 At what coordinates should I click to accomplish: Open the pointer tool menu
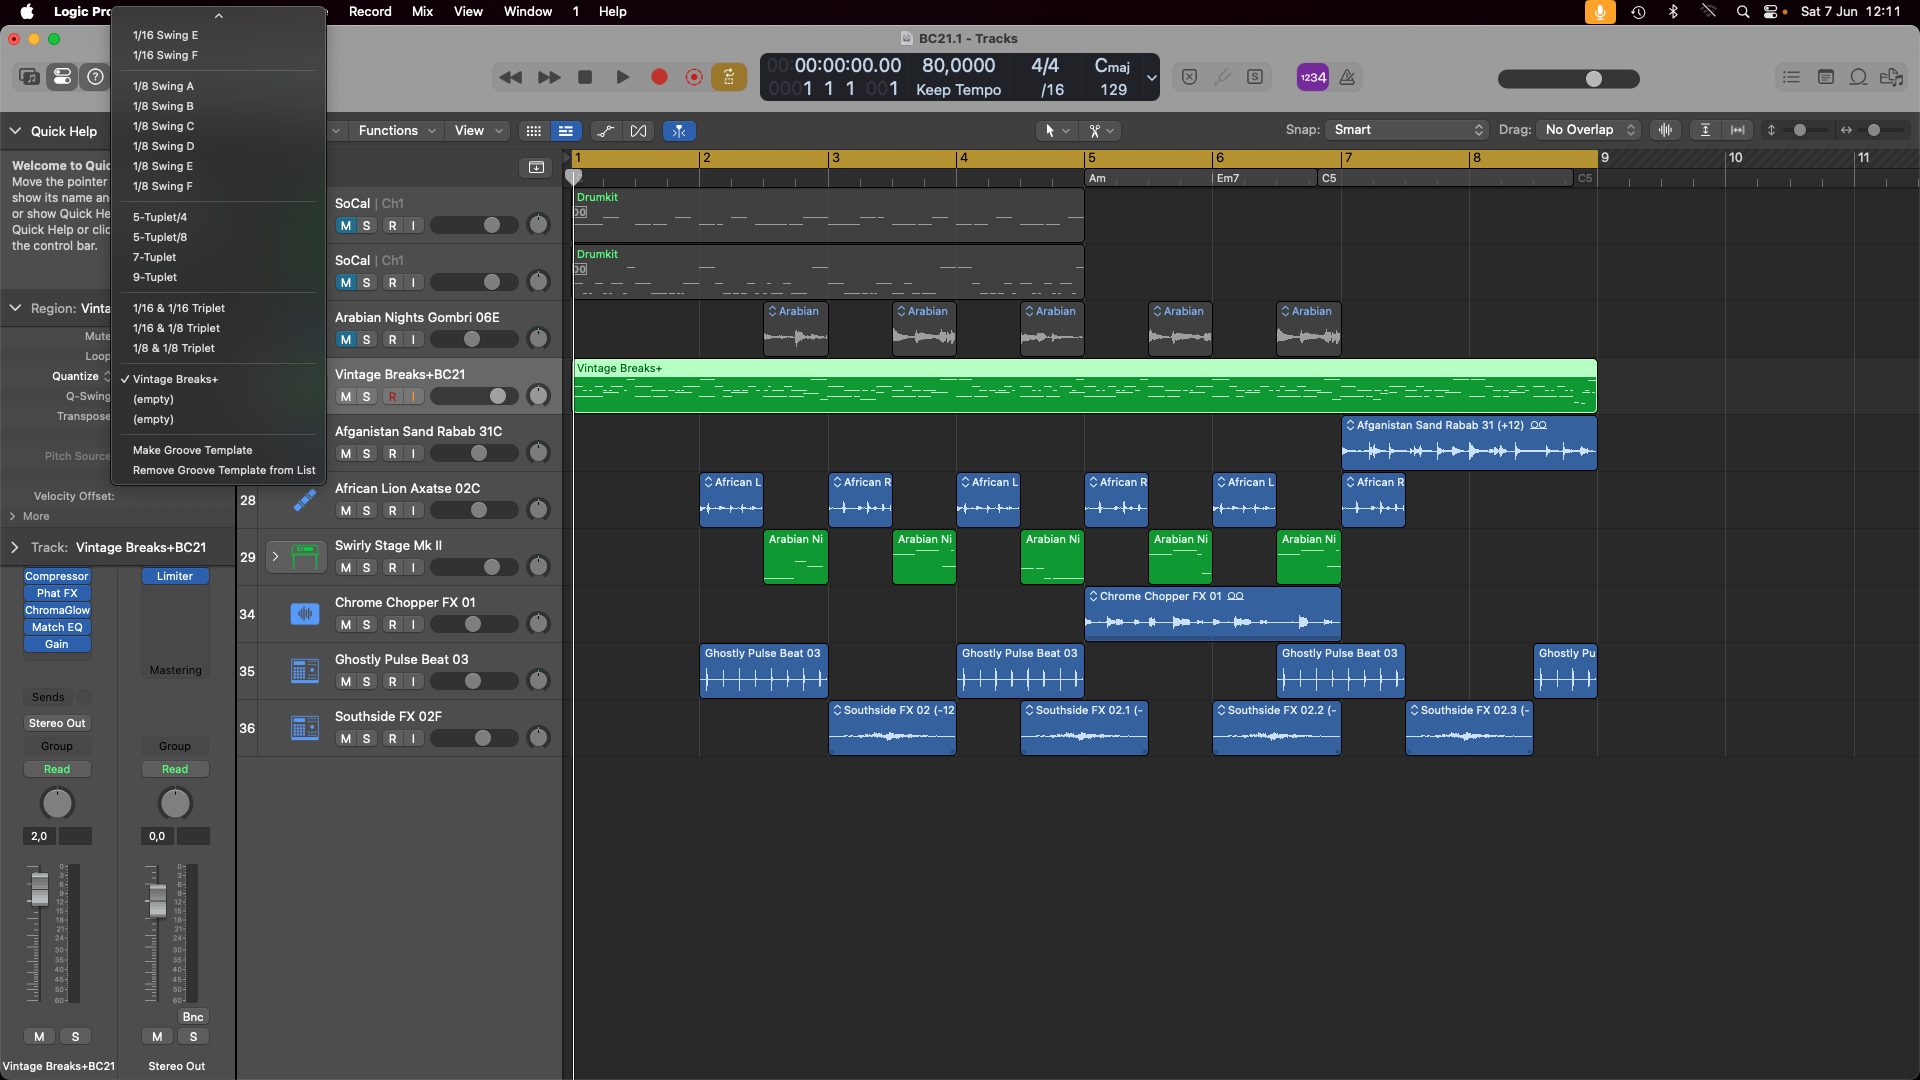tap(1056, 130)
